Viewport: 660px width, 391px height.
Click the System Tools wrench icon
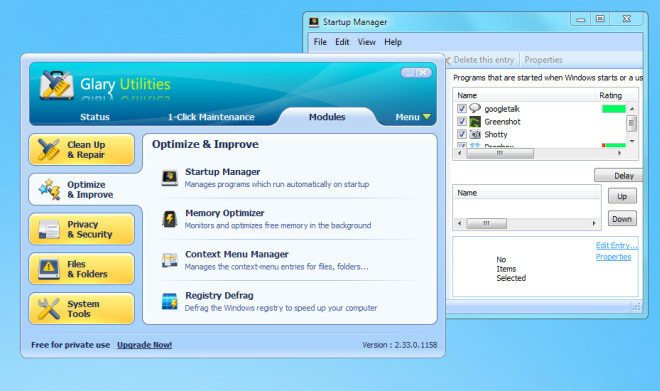pos(48,309)
